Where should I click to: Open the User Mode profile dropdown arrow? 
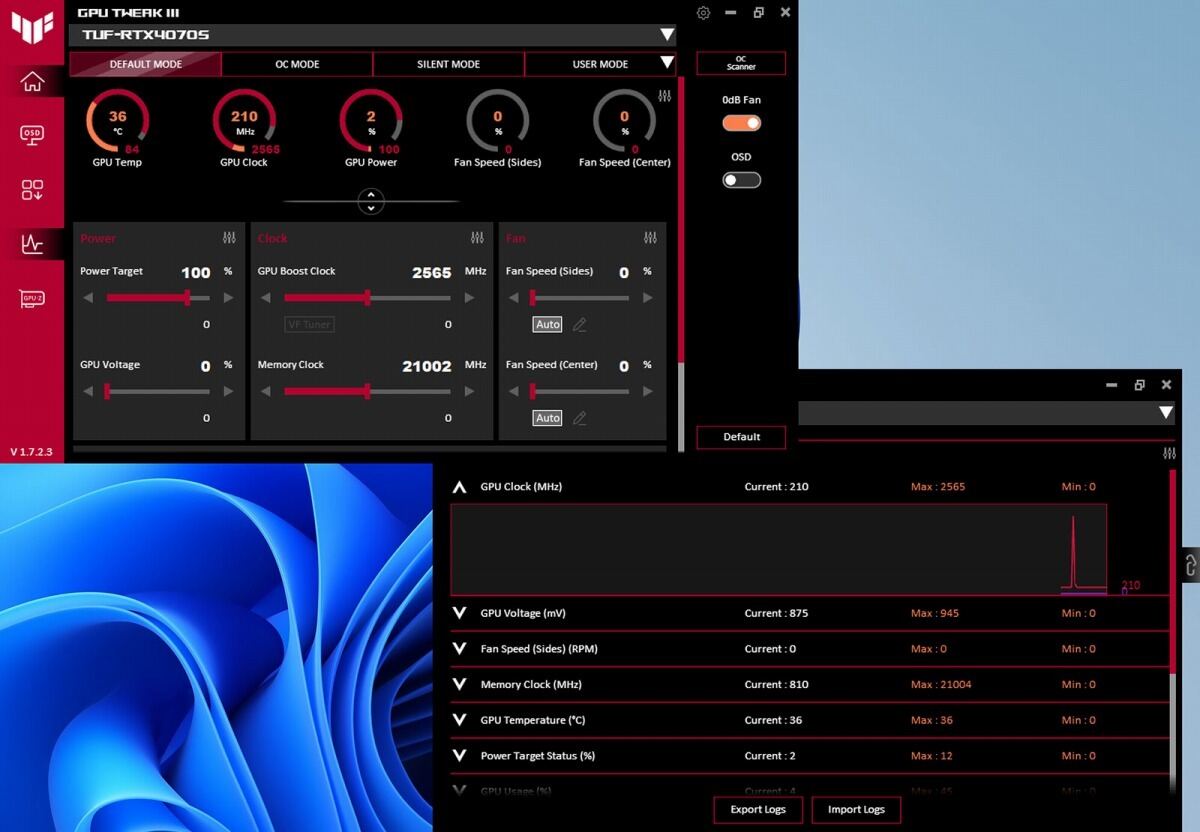coord(667,63)
